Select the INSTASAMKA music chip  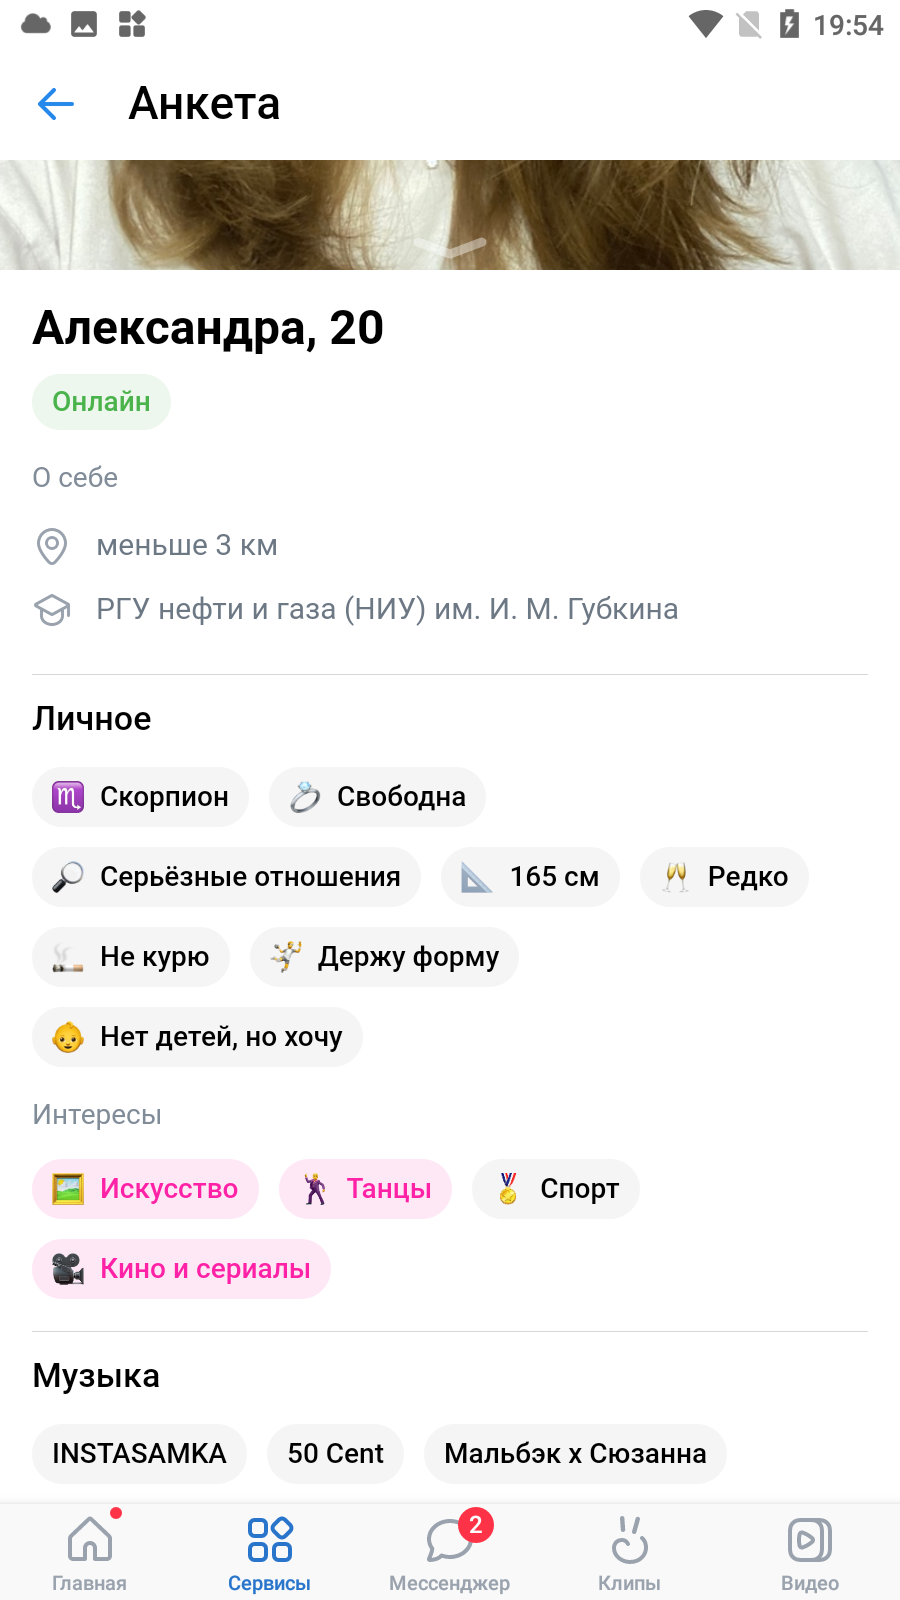[139, 1454]
